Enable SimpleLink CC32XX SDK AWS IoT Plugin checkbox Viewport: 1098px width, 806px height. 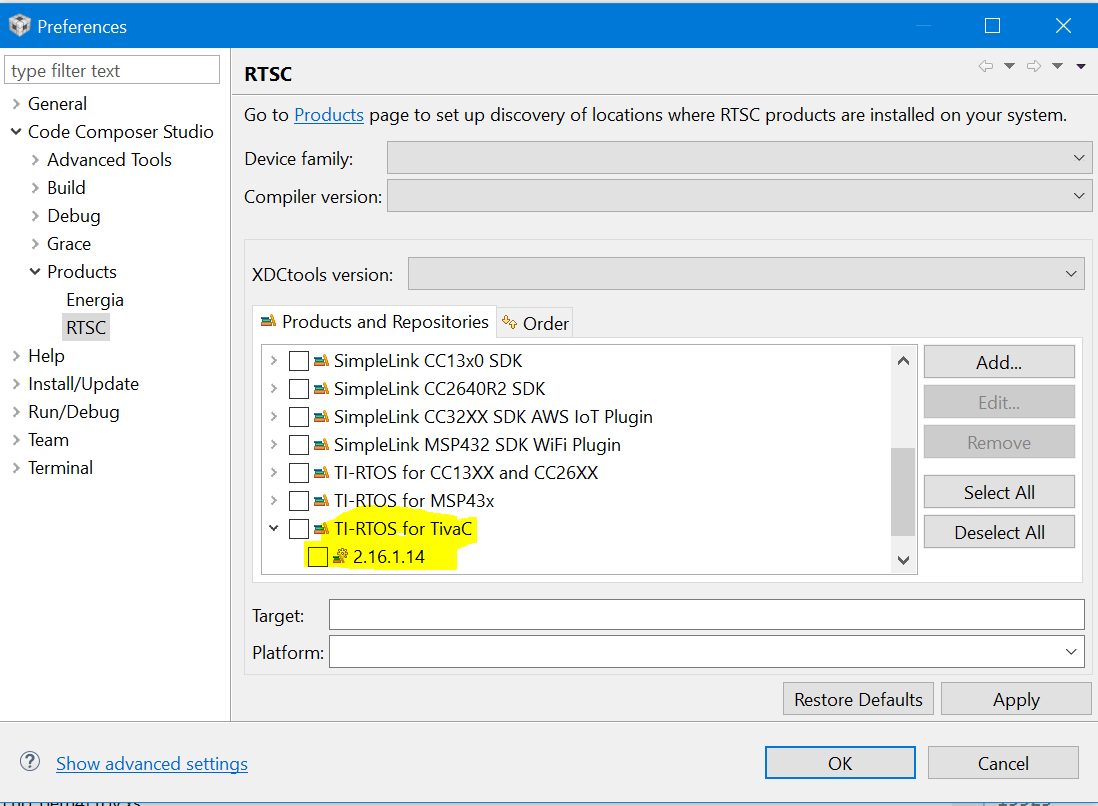pyautogui.click(x=299, y=417)
